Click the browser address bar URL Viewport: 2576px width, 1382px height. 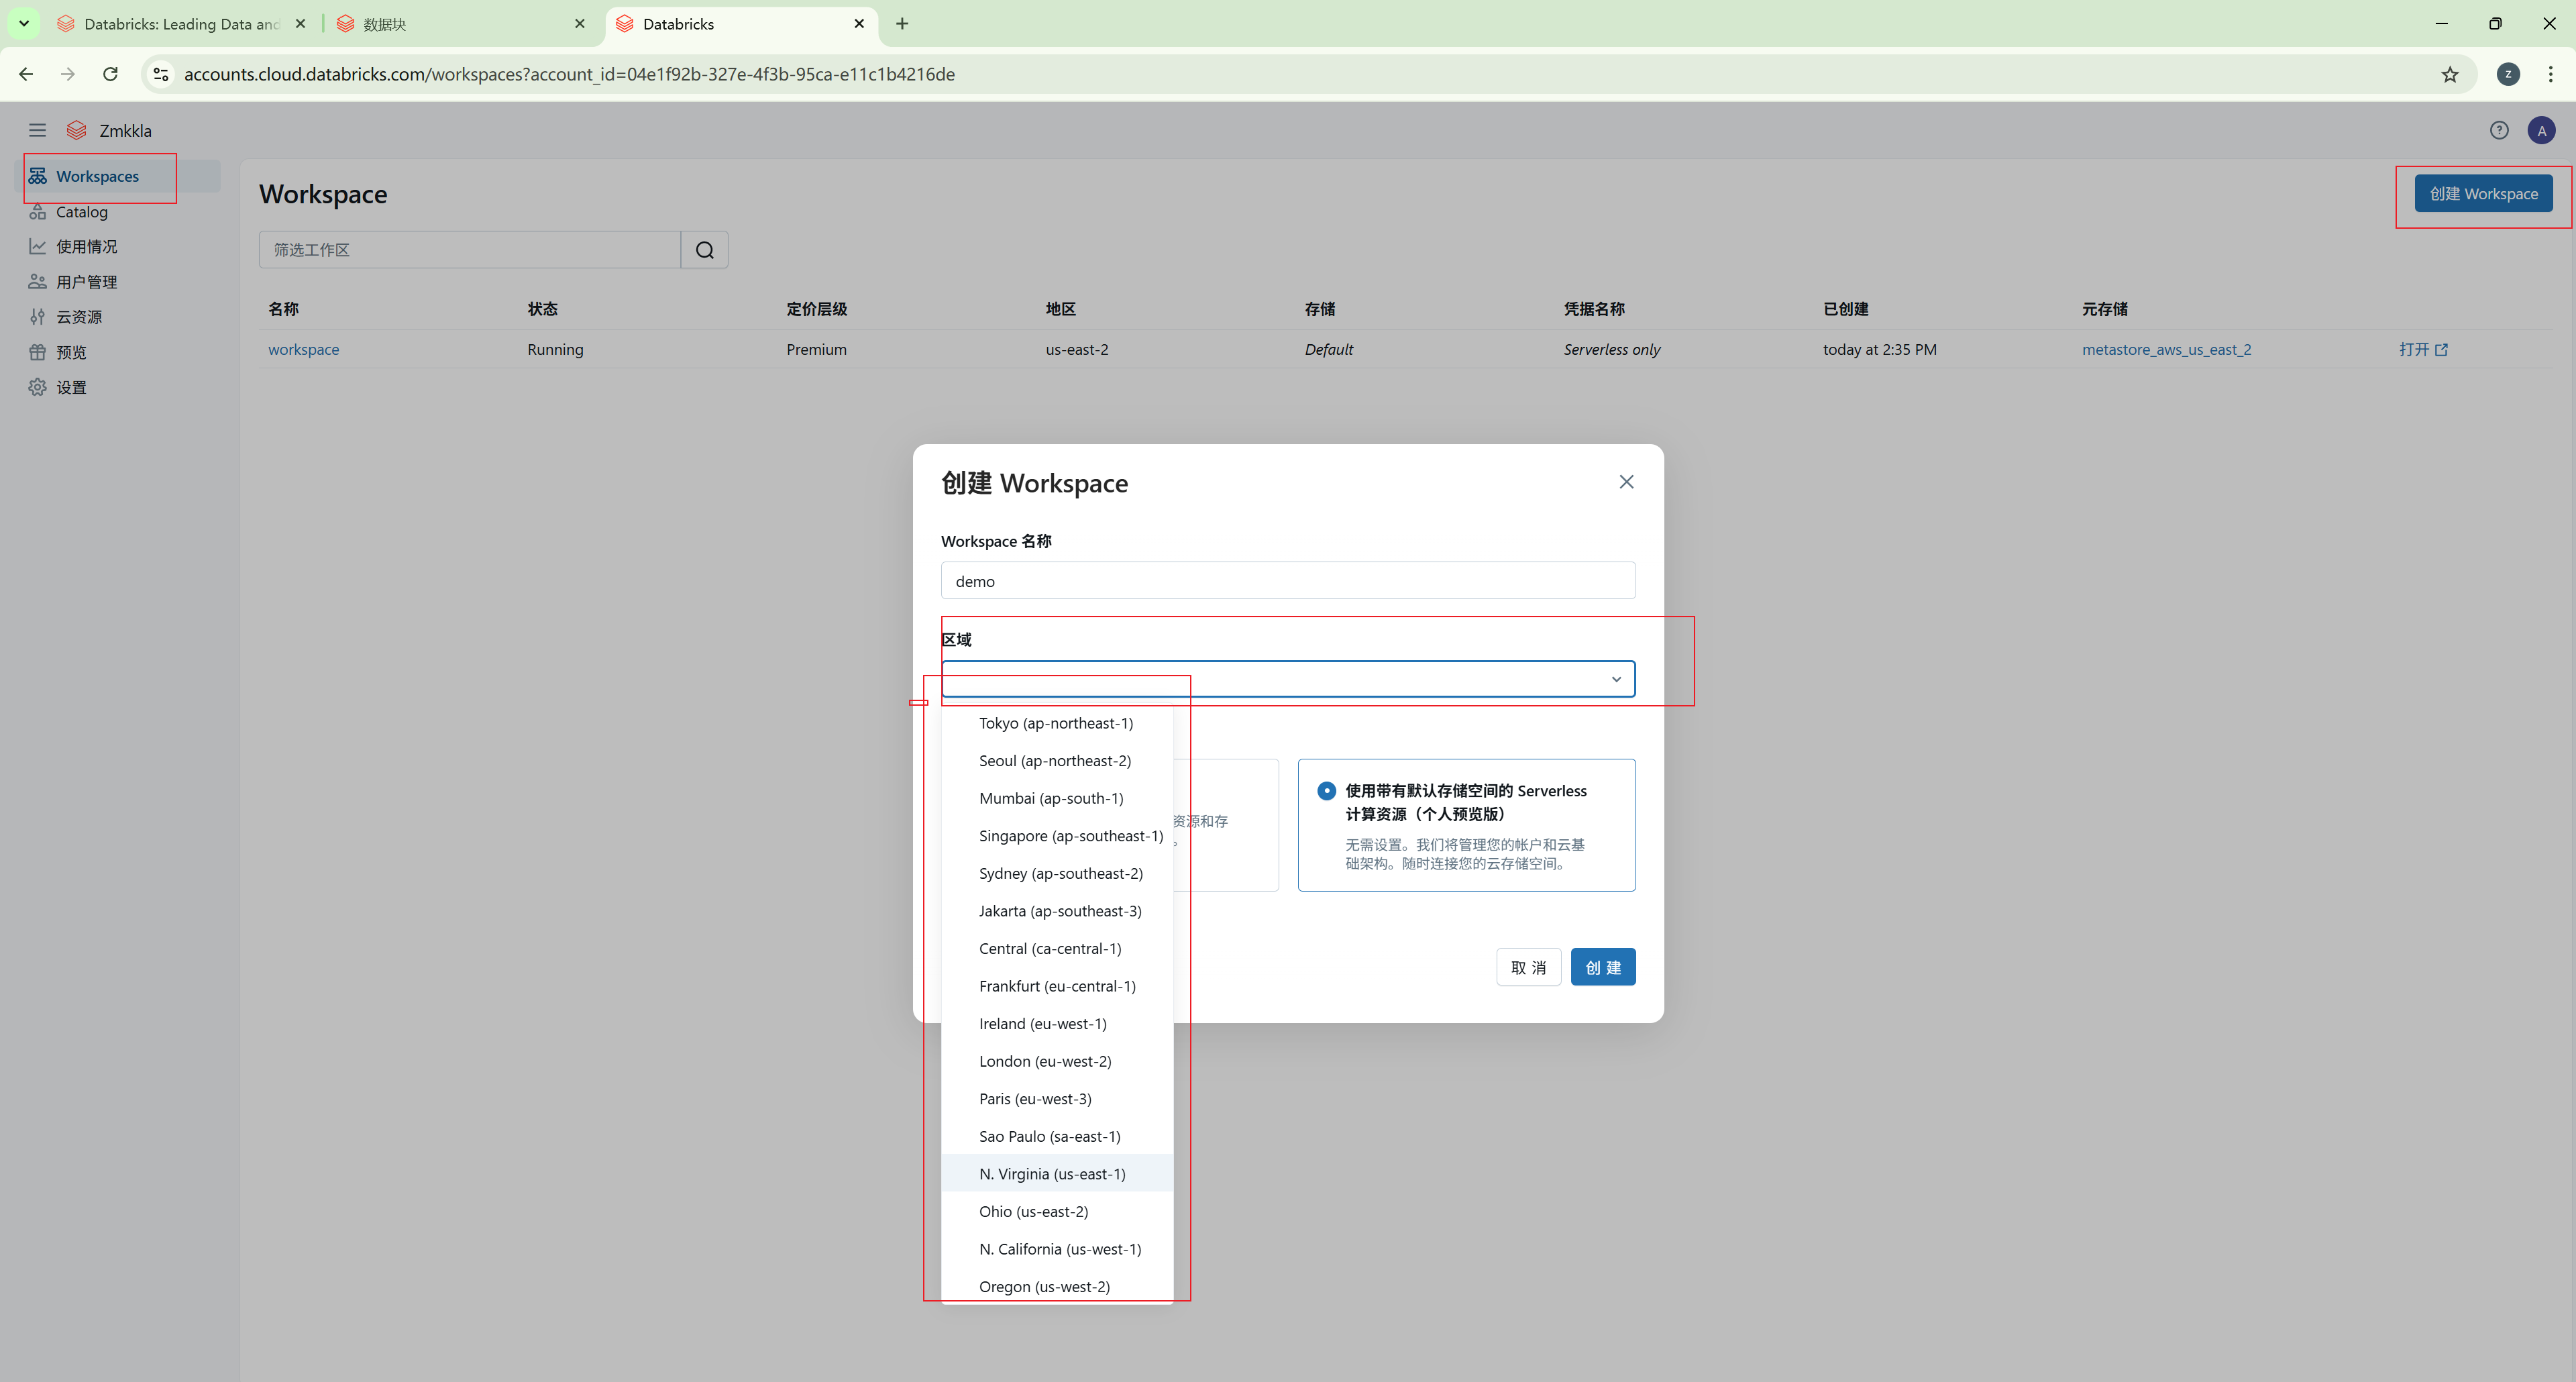(569, 74)
